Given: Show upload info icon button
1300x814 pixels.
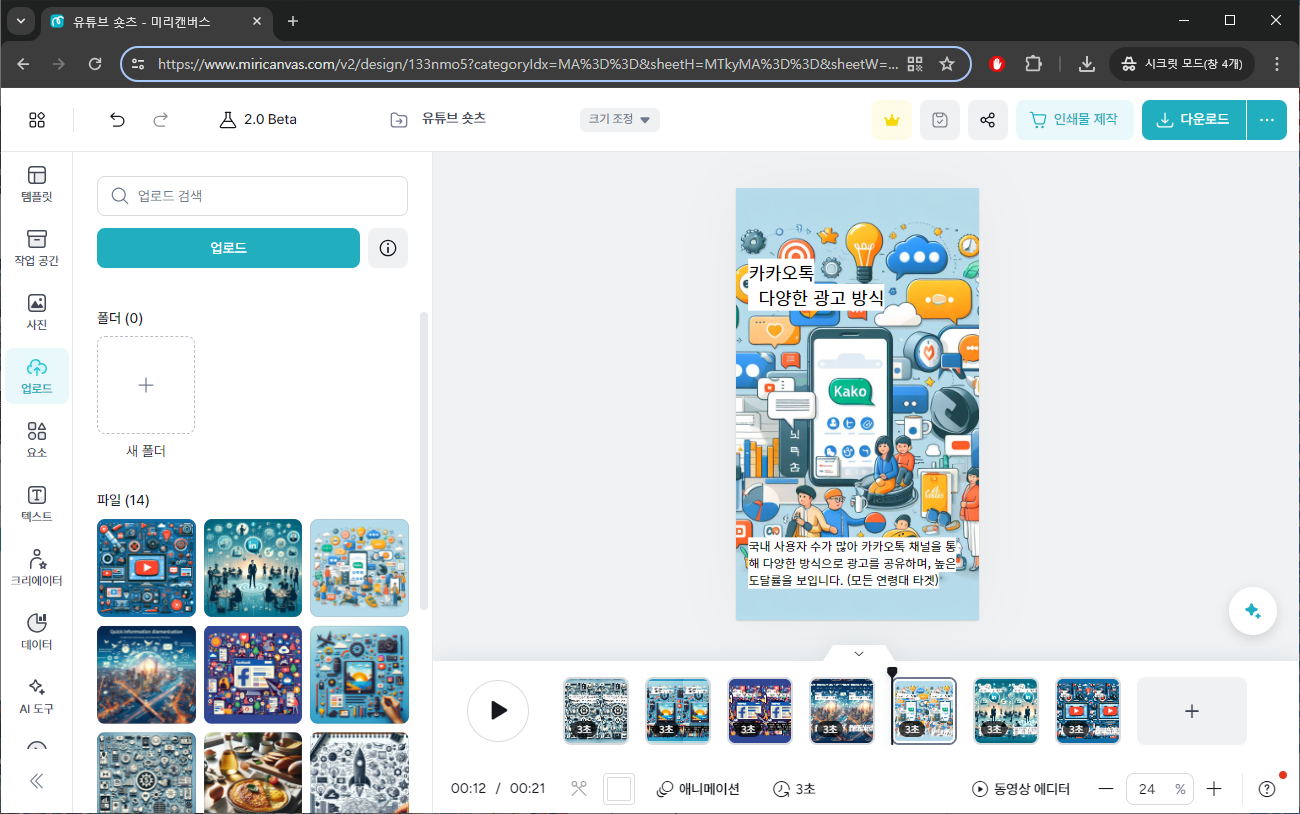Looking at the screenshot, I should pos(388,248).
